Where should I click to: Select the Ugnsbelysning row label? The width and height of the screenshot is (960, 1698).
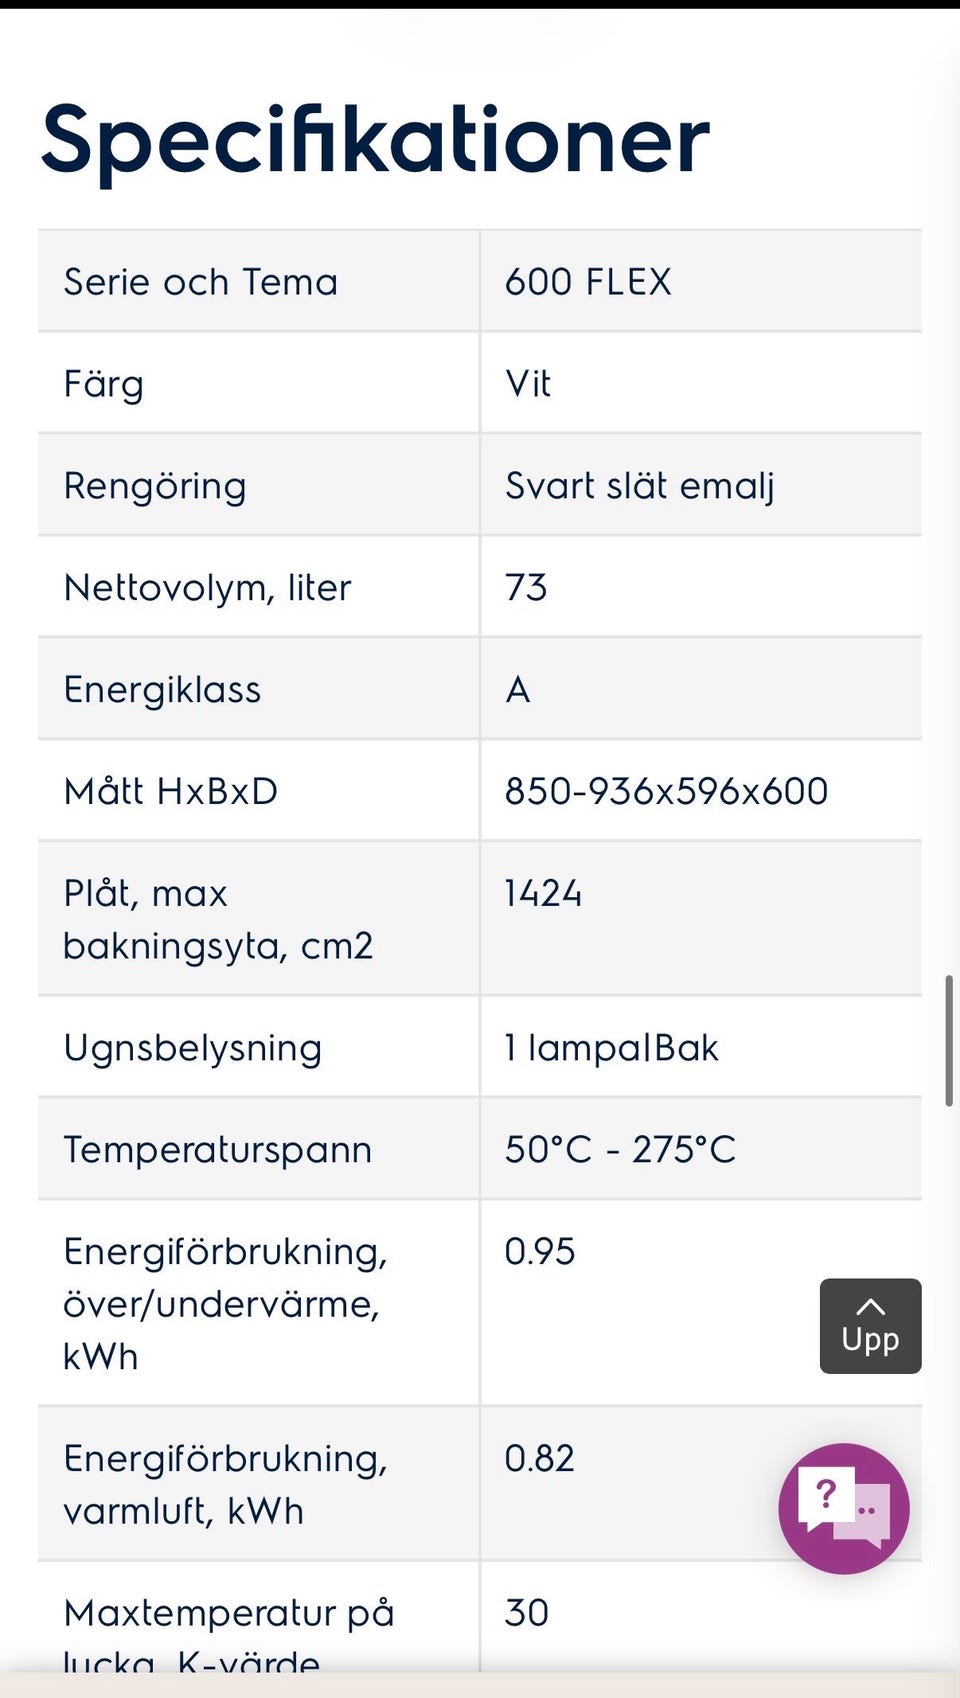pyautogui.click(x=193, y=1049)
